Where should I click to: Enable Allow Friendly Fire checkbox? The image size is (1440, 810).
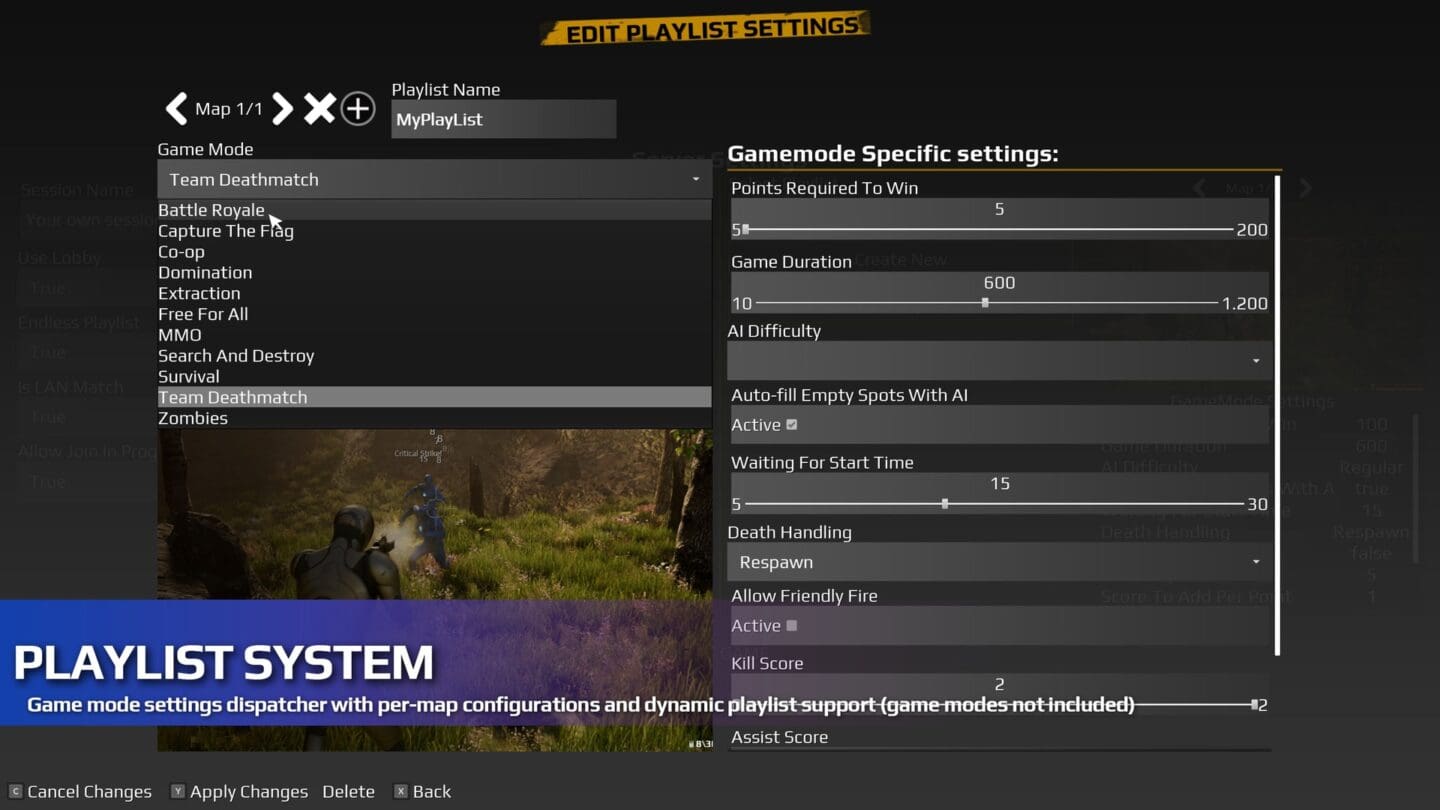click(x=792, y=626)
